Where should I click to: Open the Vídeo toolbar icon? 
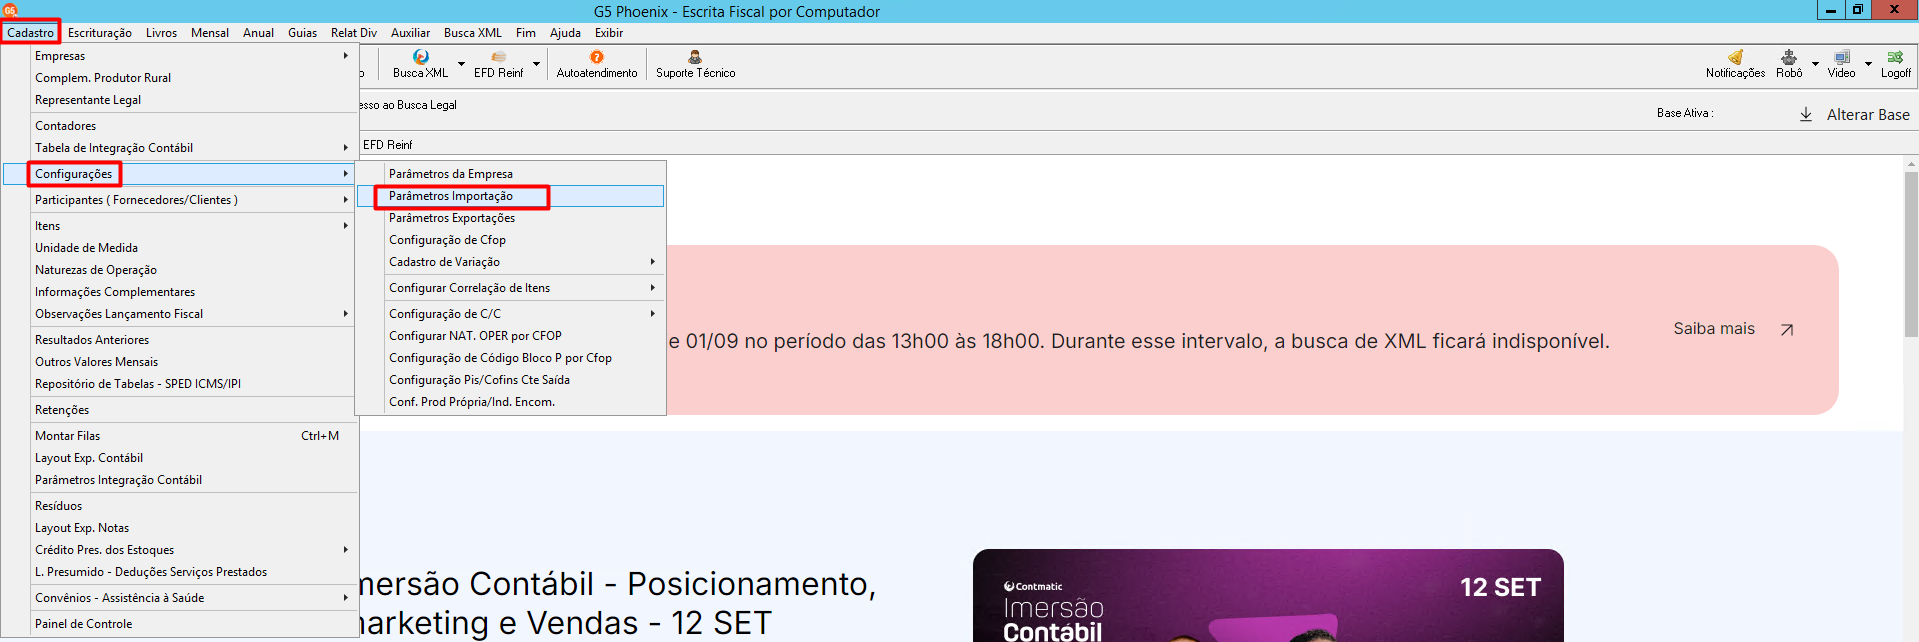1842,58
